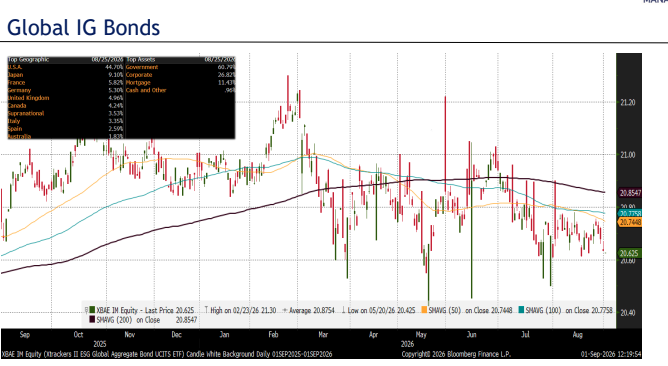The height and width of the screenshot is (366, 668).
Task: Click the 20.8547 price tag on axis
Action: click(x=630, y=193)
